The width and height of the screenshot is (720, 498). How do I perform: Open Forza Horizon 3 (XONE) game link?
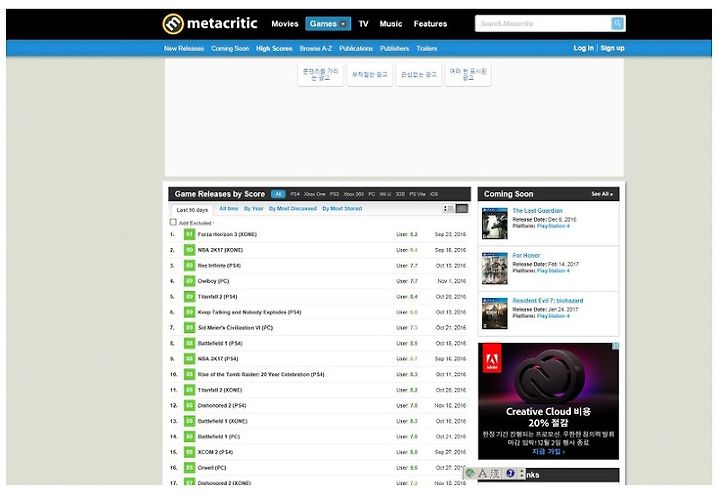[227, 235]
